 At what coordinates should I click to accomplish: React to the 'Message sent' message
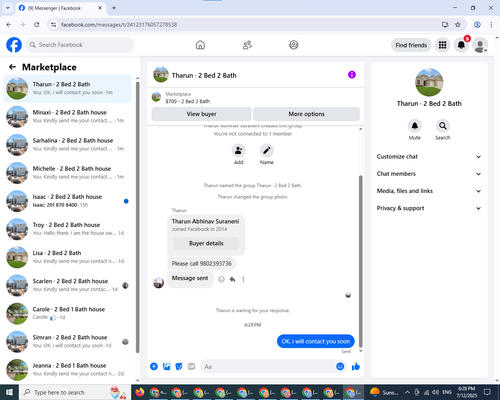pos(221,279)
